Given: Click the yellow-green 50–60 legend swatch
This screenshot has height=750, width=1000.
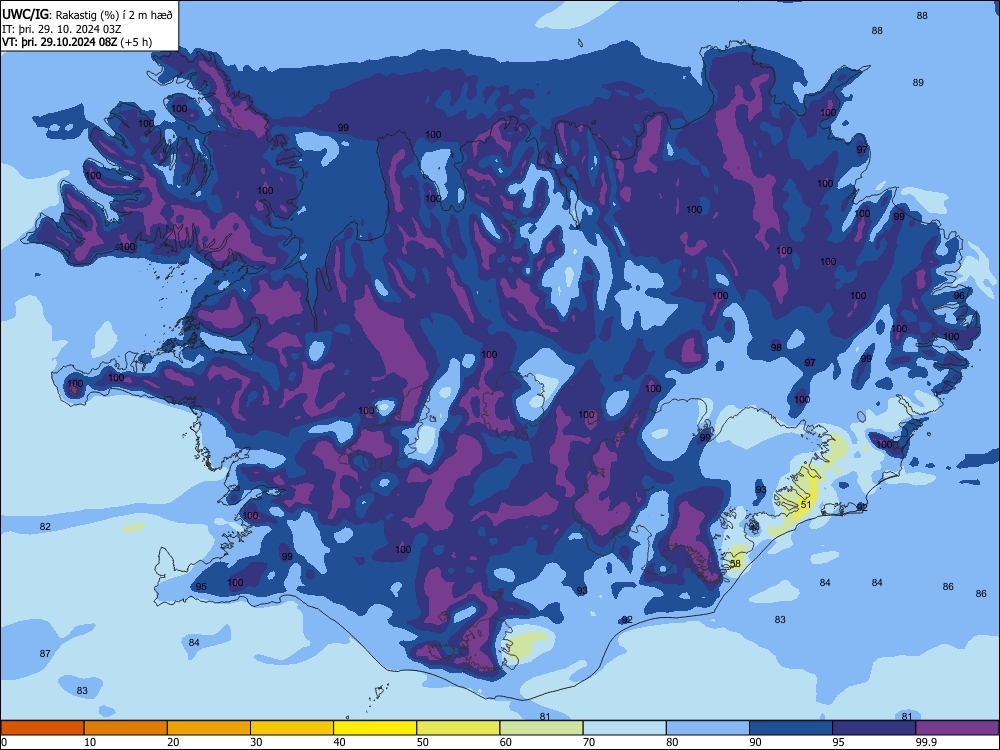Looking at the screenshot, I should tap(459, 728).
